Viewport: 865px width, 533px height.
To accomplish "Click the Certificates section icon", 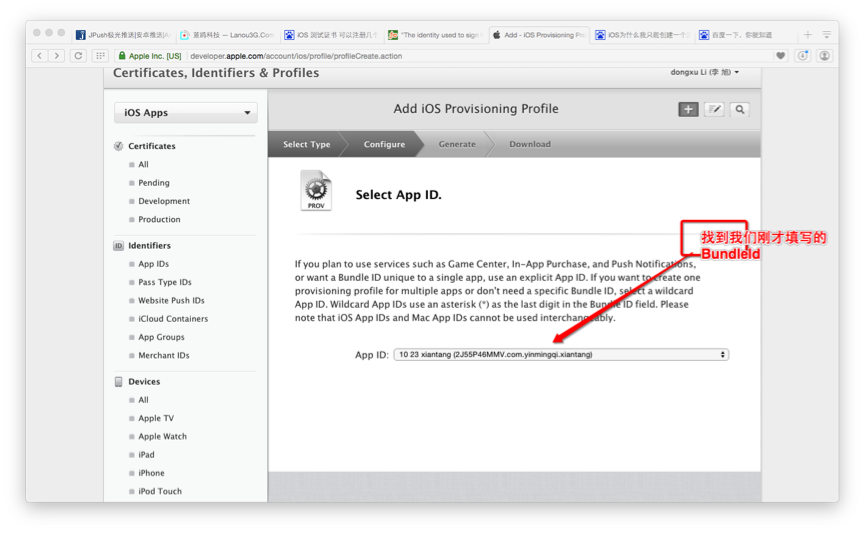I will (x=118, y=146).
